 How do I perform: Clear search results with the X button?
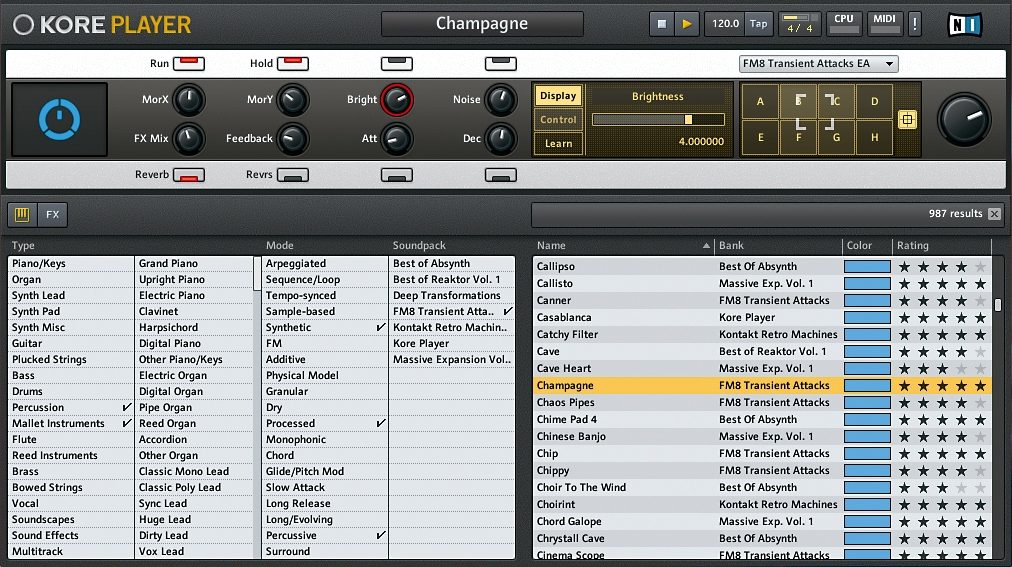click(x=995, y=214)
